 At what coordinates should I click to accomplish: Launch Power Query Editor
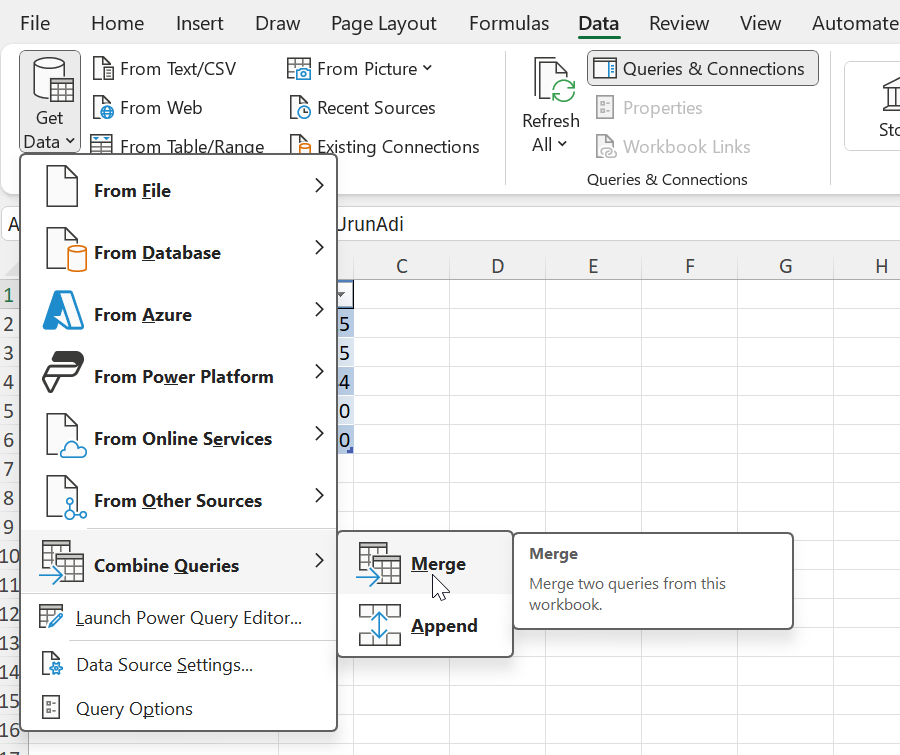pyautogui.click(x=188, y=618)
